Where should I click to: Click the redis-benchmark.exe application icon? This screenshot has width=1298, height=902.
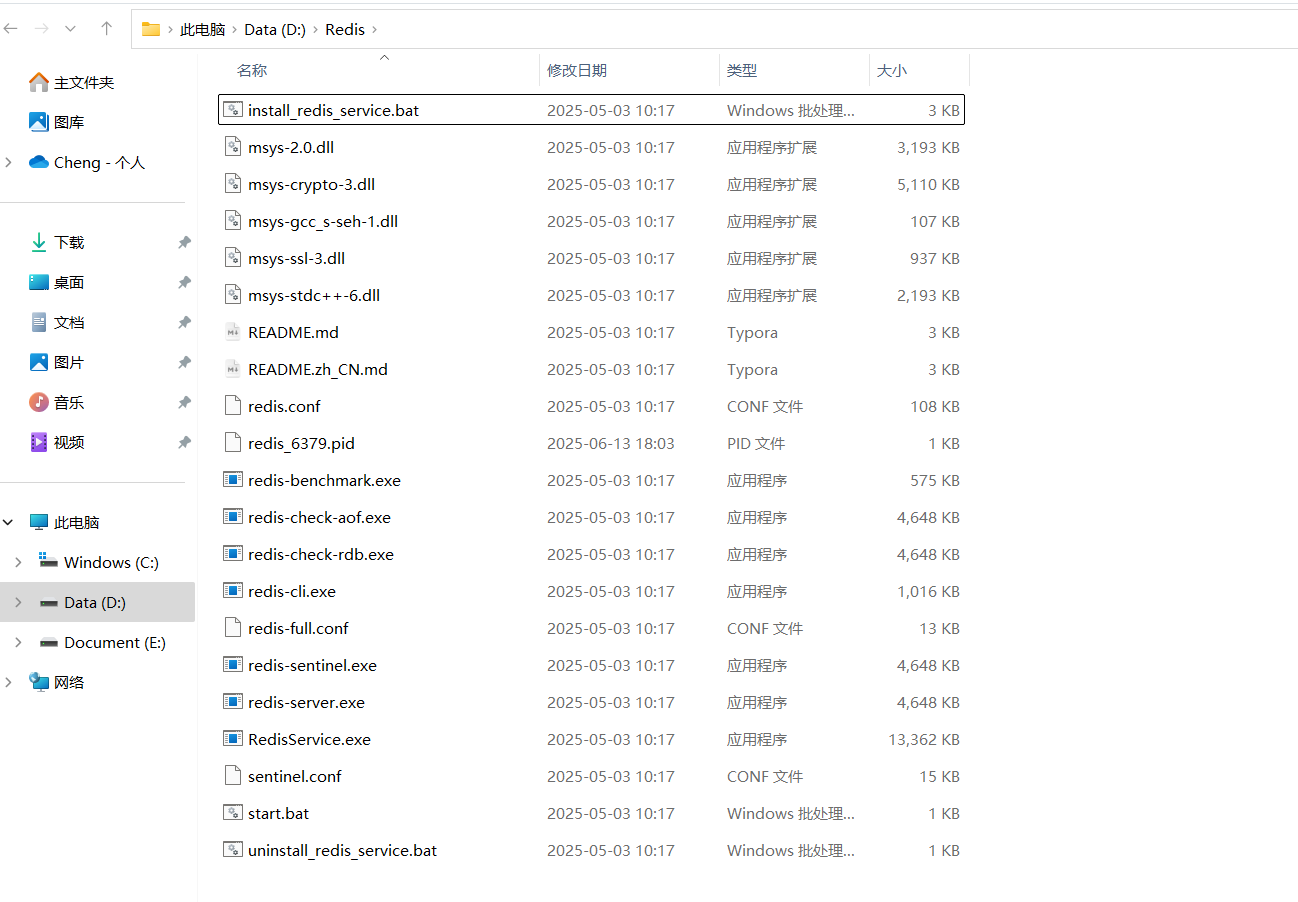(x=232, y=480)
